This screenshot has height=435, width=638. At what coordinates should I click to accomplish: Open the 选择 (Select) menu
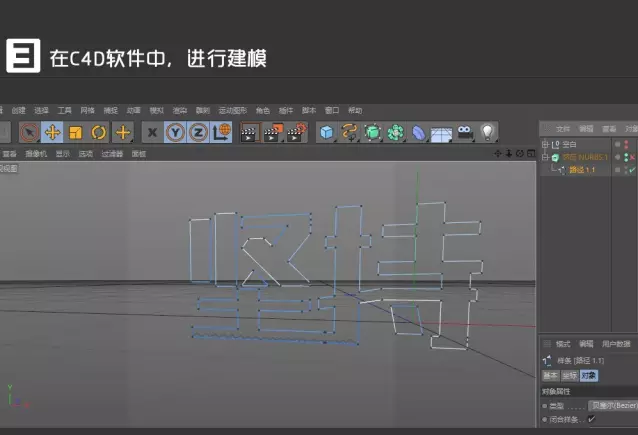(x=41, y=110)
